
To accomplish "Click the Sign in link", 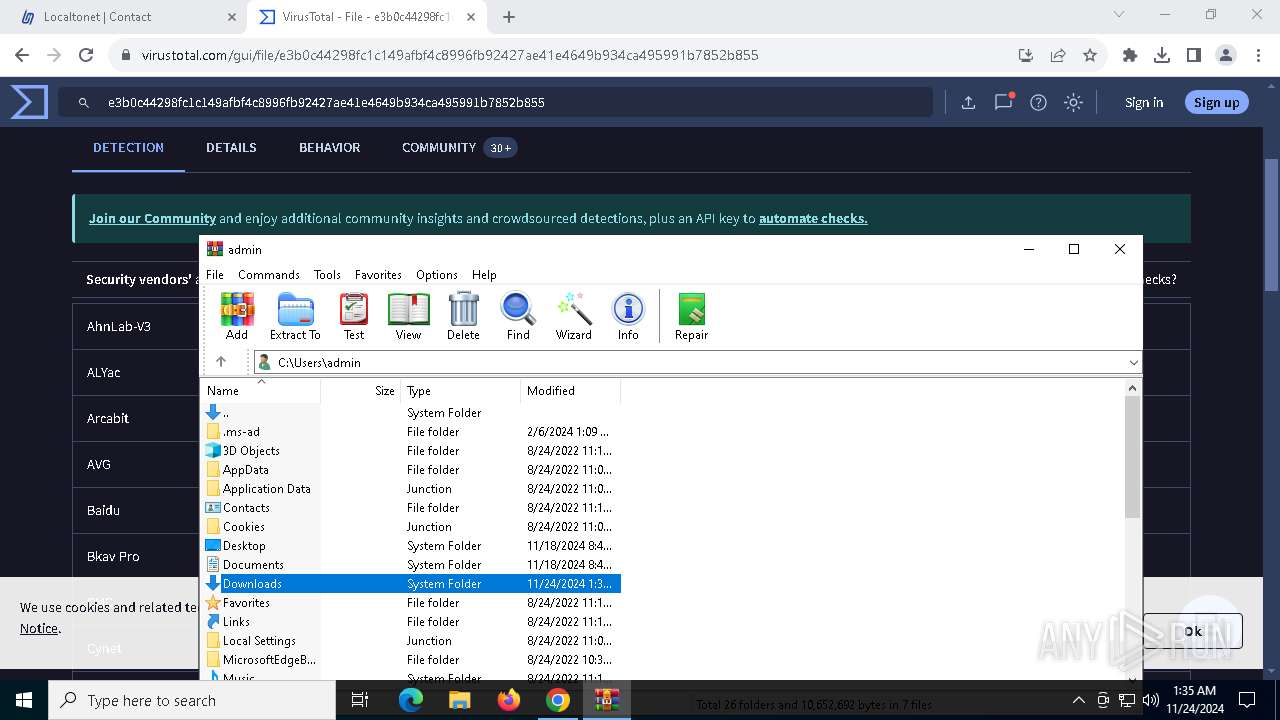I will (x=1144, y=102).
